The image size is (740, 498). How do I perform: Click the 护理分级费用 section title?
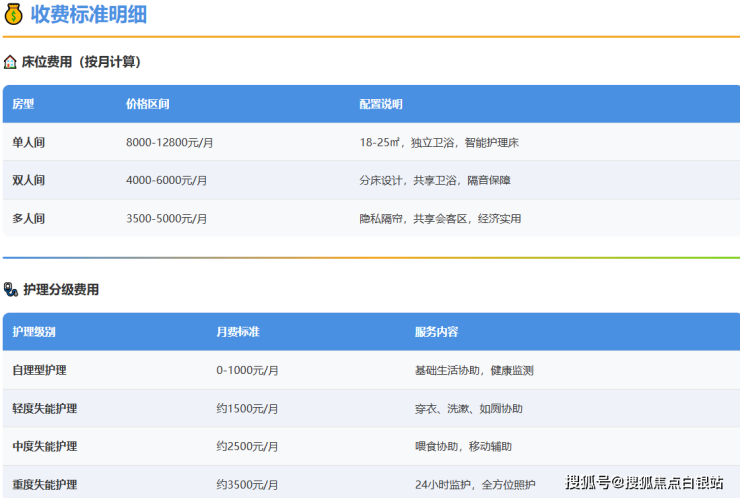61,289
